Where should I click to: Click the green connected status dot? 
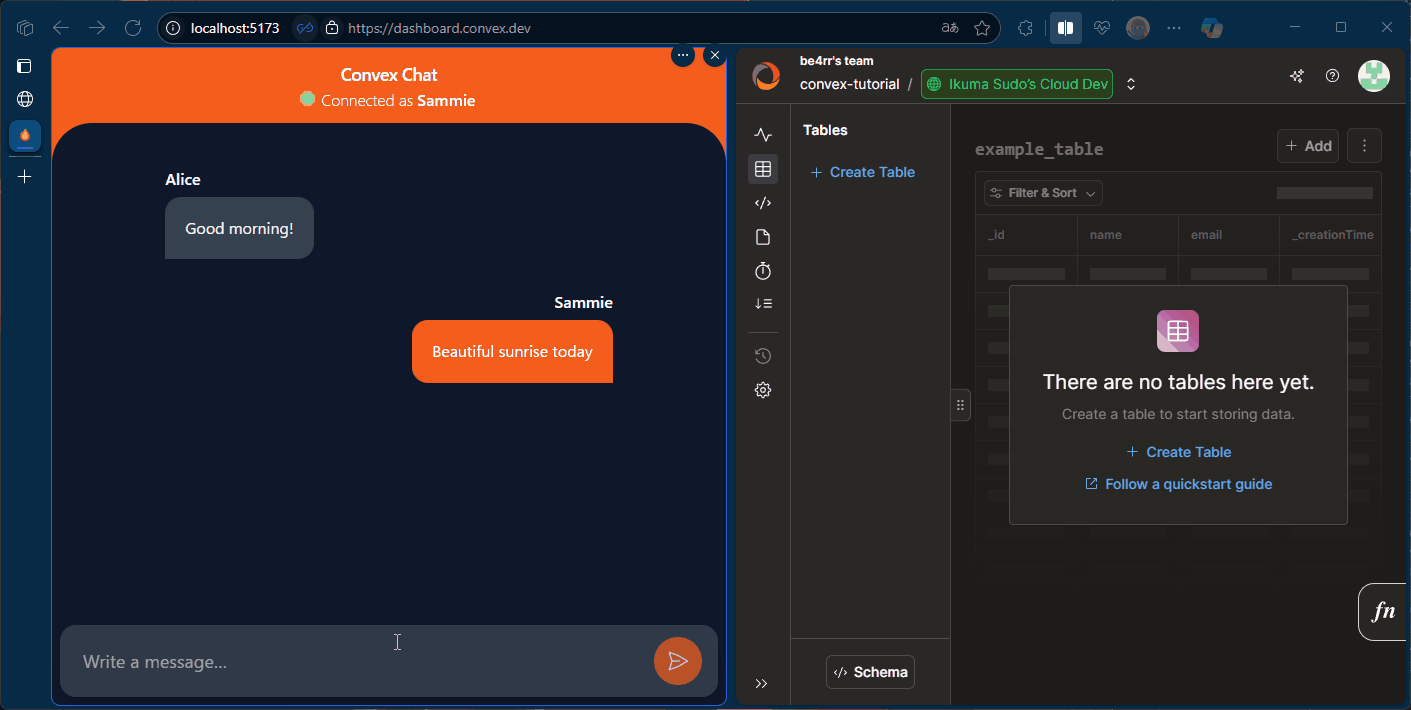[x=308, y=99]
